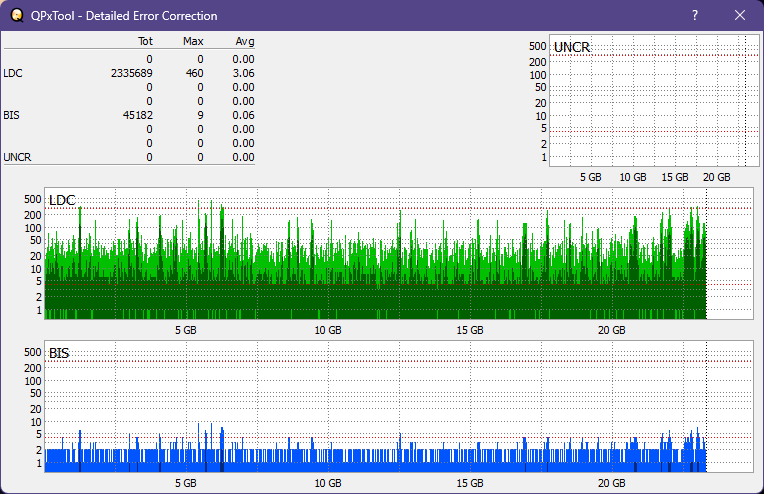Click the Tot column header
This screenshot has height=494, width=764.
click(x=145, y=41)
